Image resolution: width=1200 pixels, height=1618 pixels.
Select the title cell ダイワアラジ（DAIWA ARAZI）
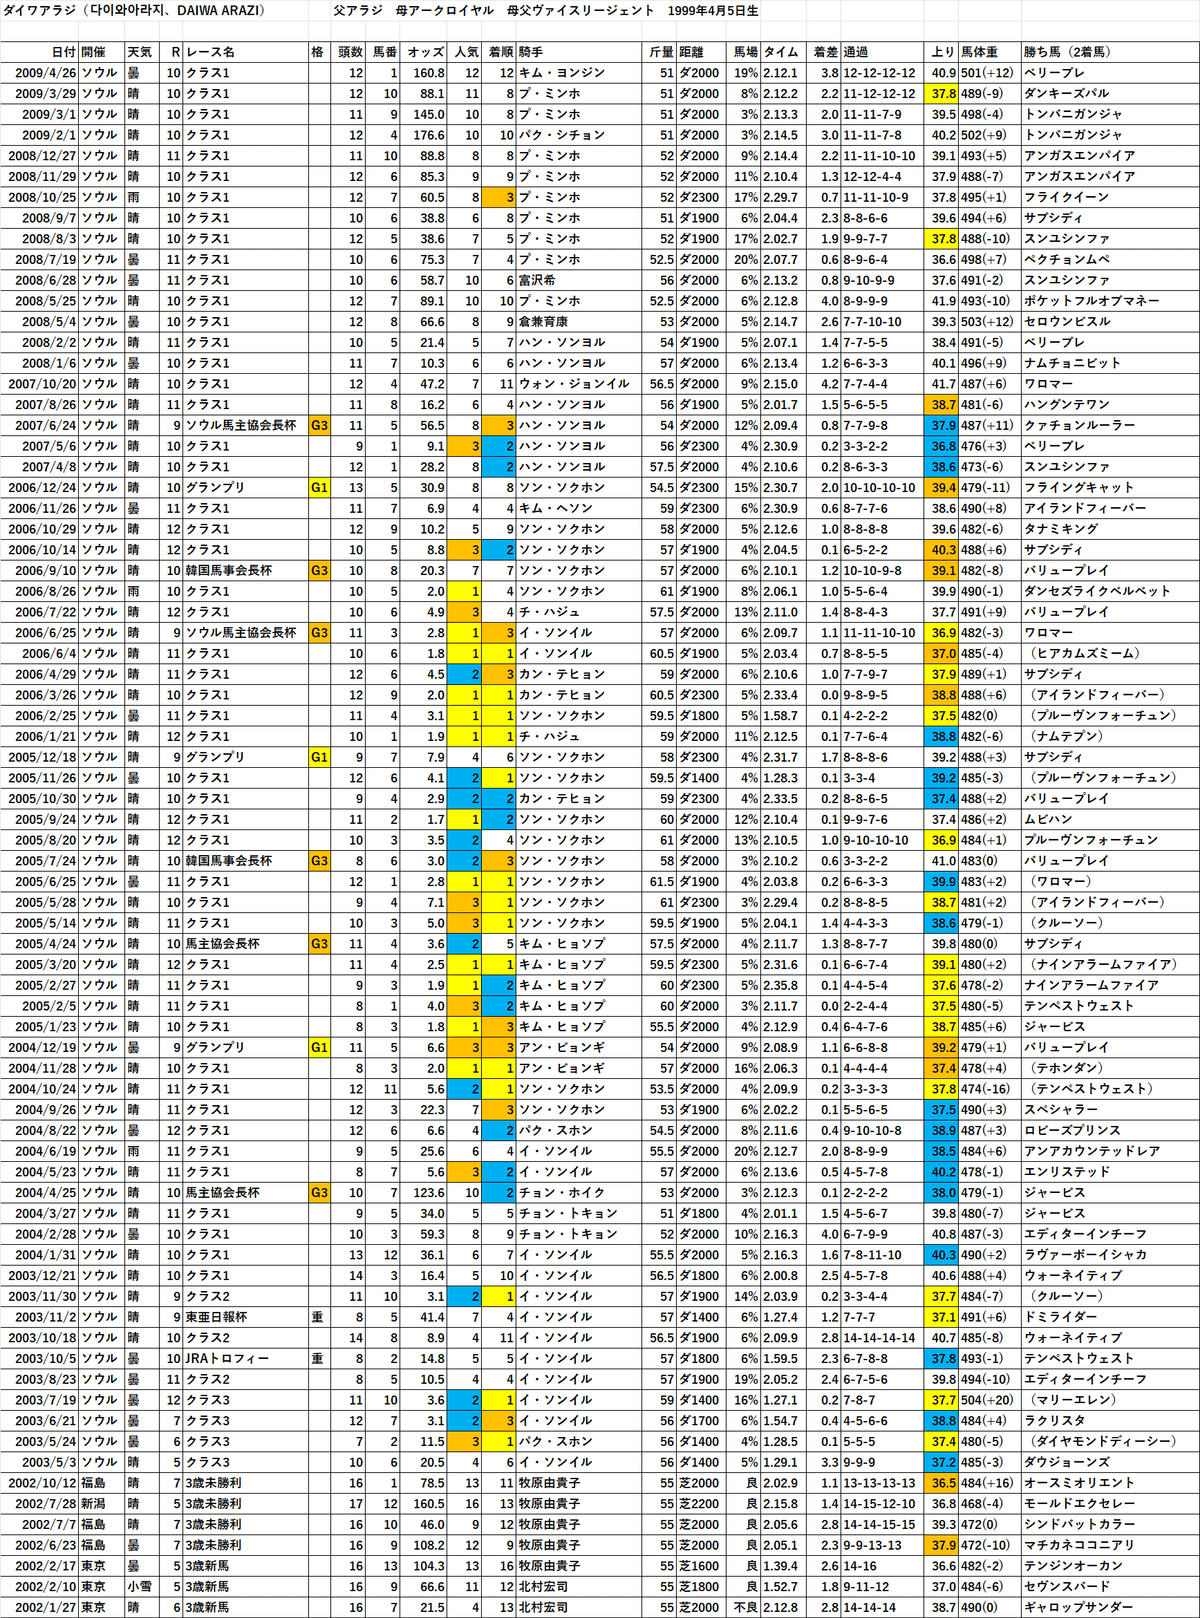(x=136, y=11)
